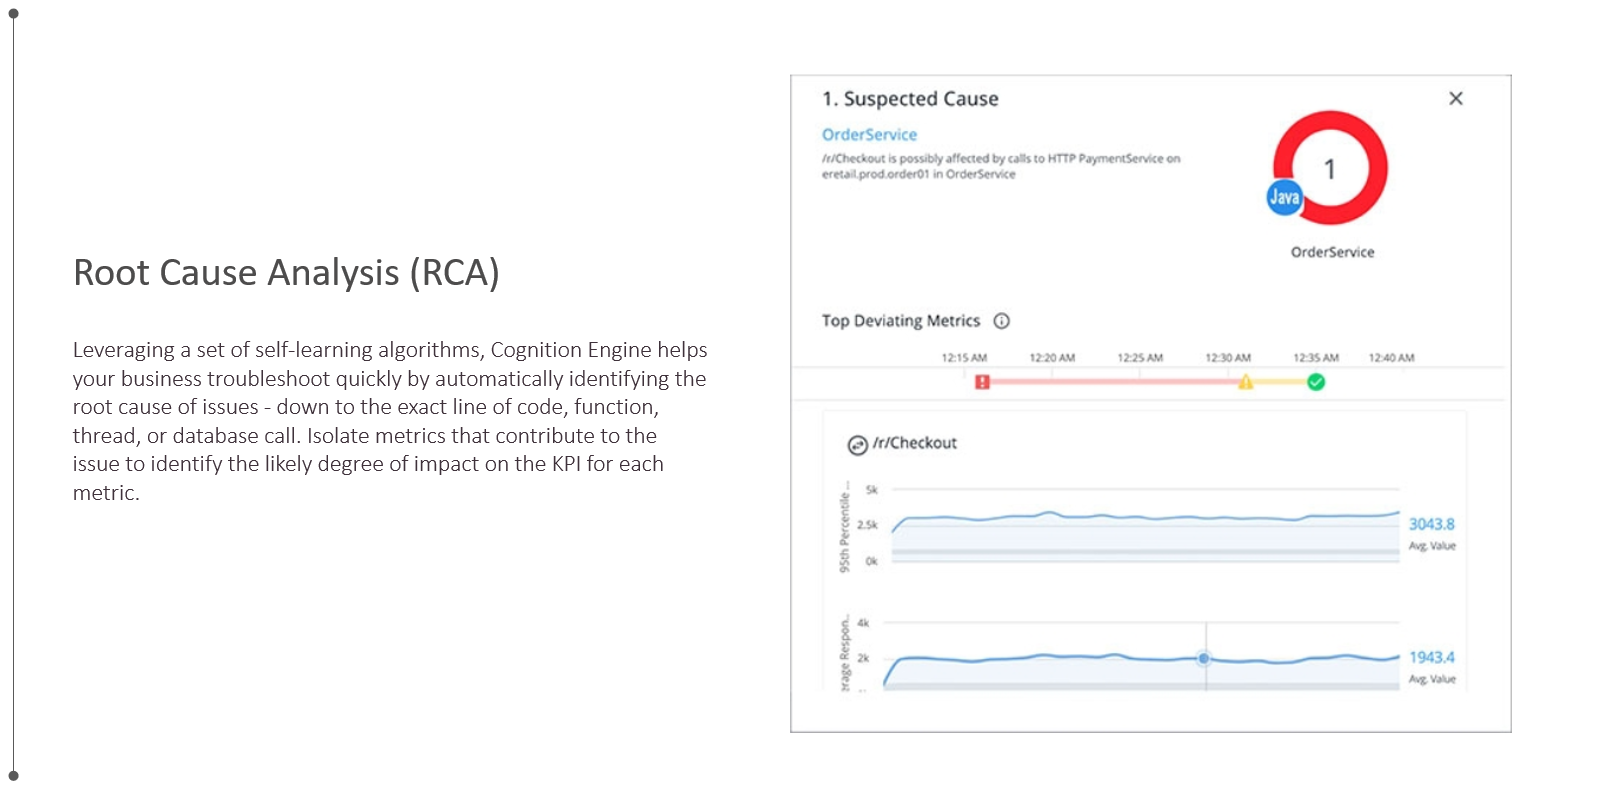Select the red critical alert timeline marker

pos(982,382)
